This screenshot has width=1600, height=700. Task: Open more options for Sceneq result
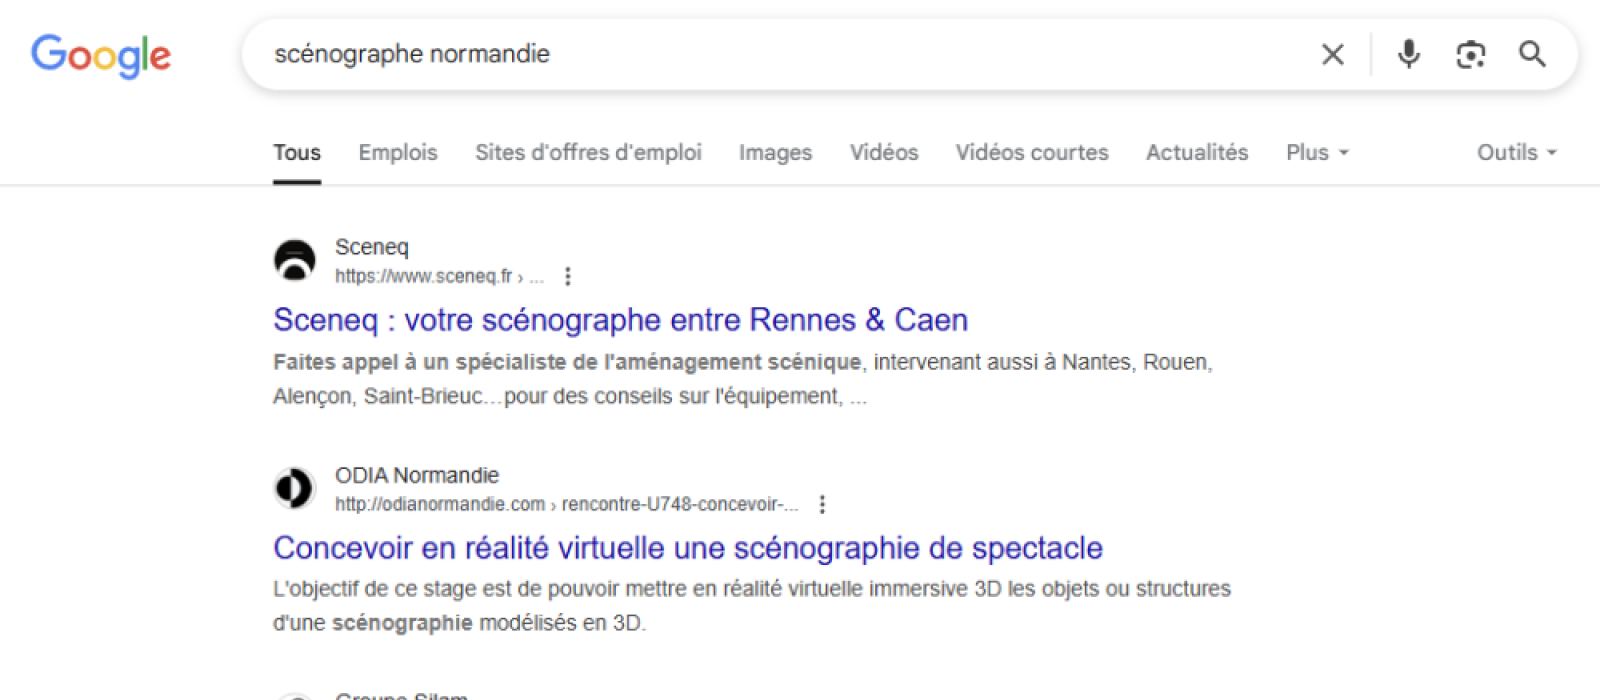click(x=568, y=276)
